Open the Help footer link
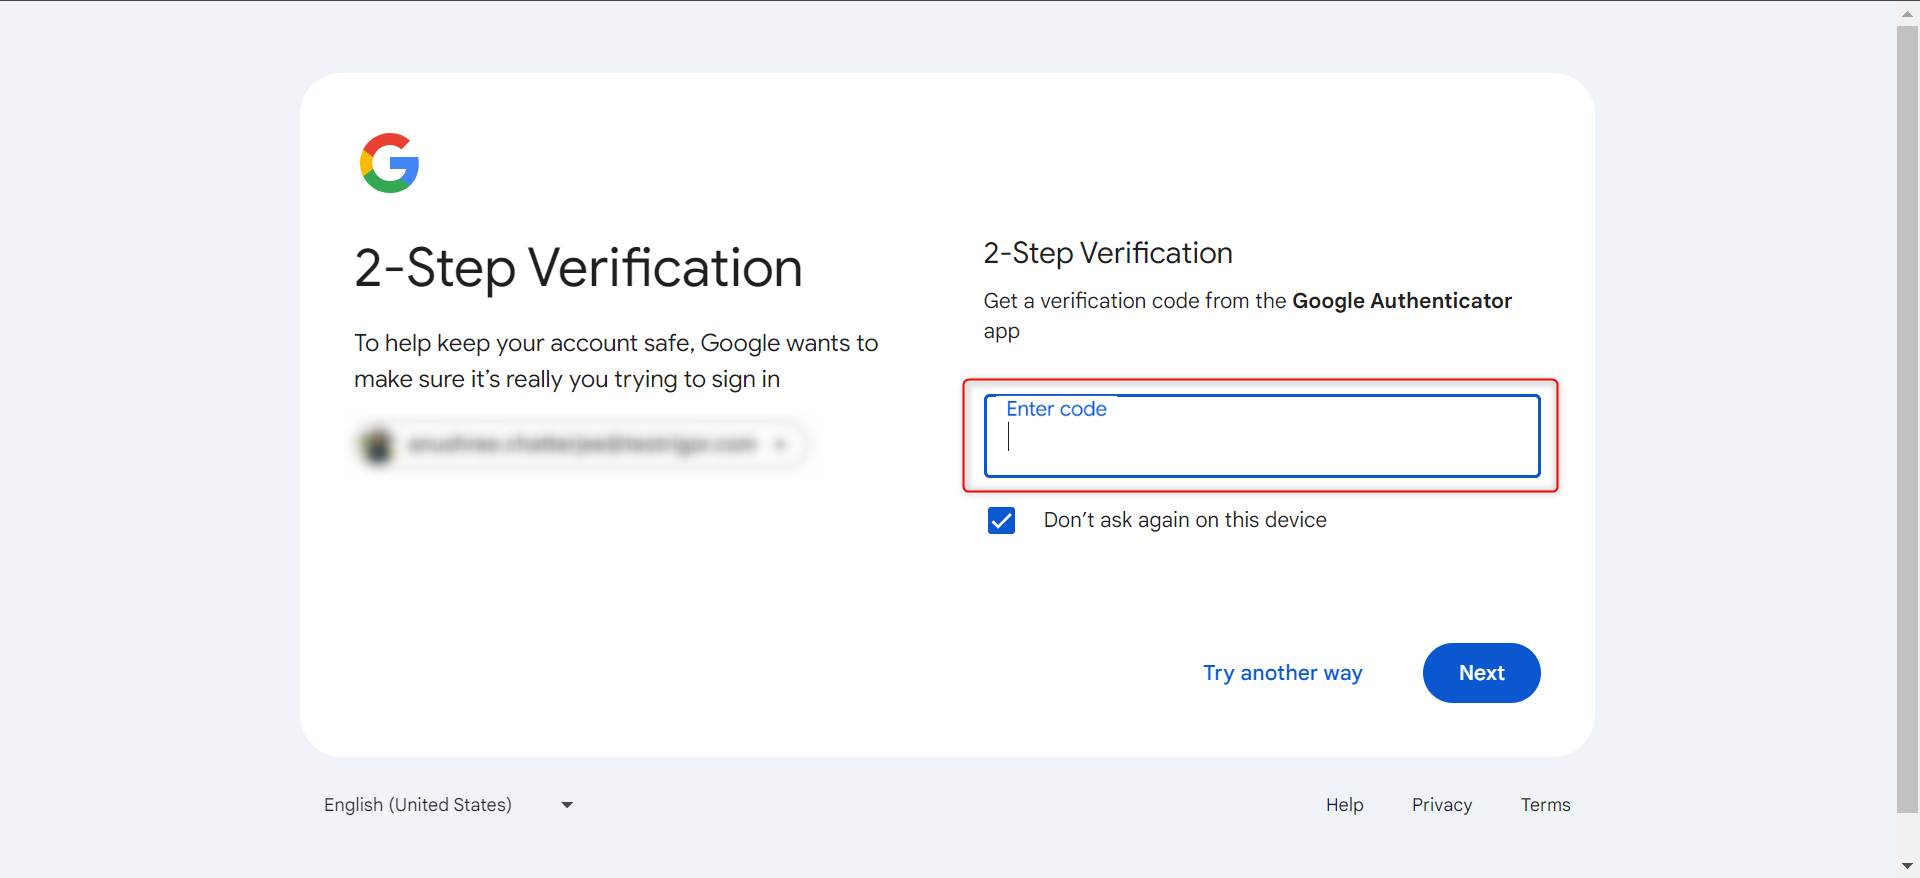The width and height of the screenshot is (1920, 878). pos(1344,805)
